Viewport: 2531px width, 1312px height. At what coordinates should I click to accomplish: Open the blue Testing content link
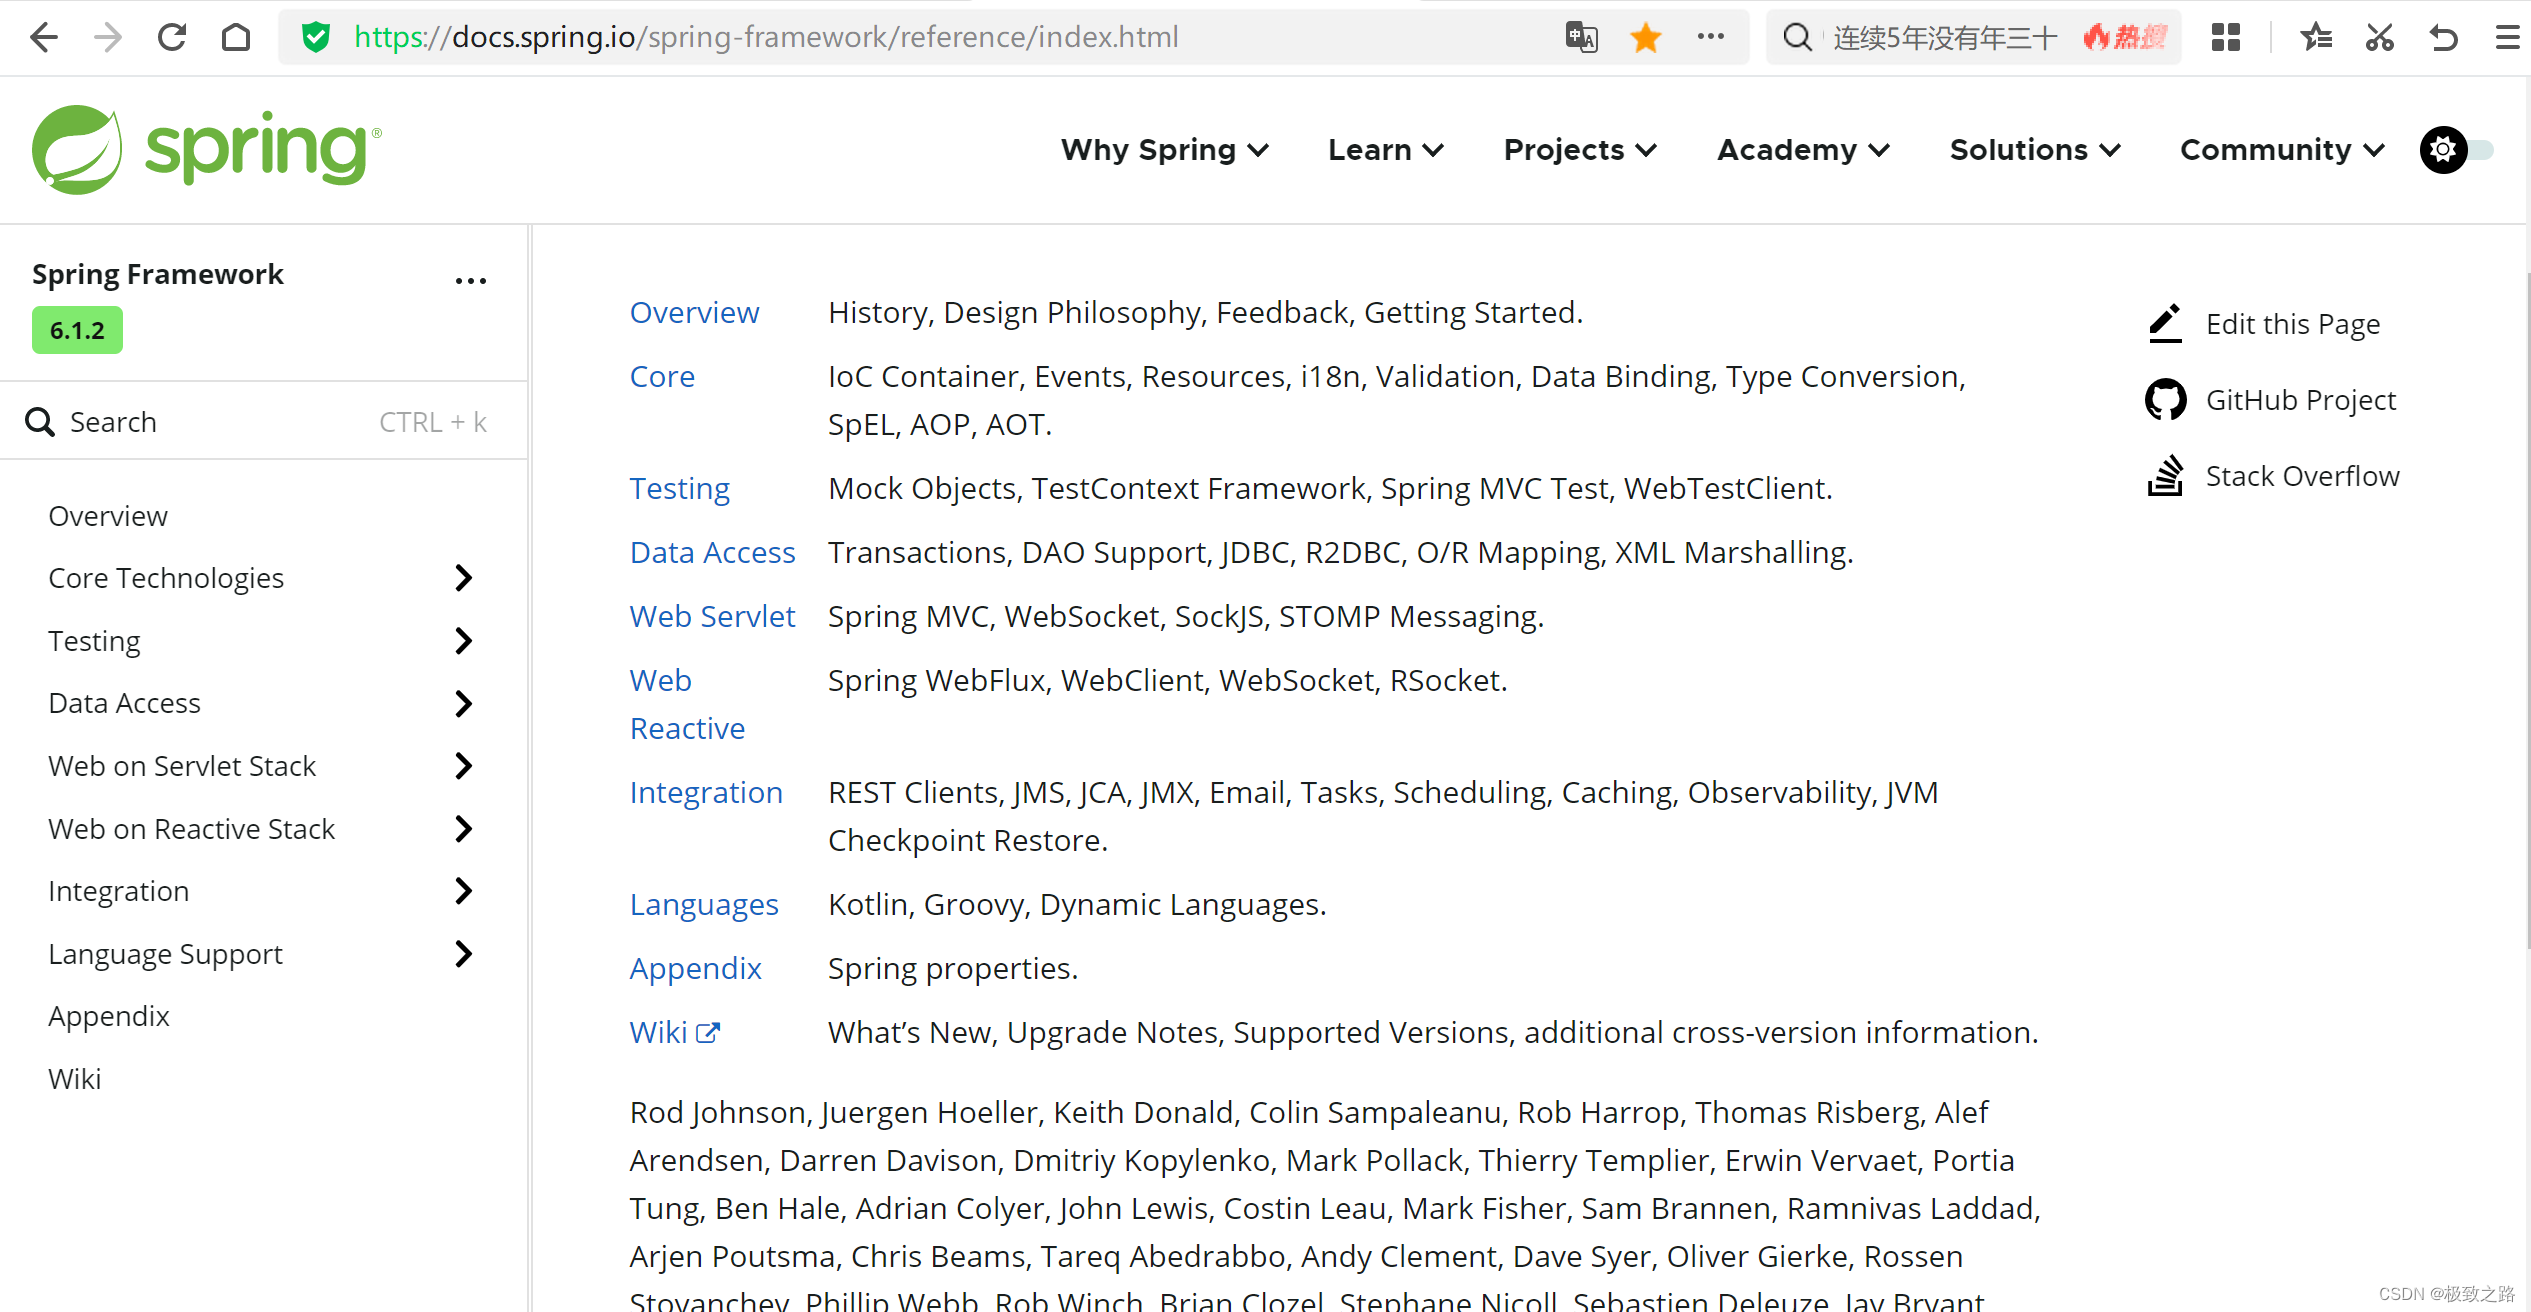click(x=680, y=489)
